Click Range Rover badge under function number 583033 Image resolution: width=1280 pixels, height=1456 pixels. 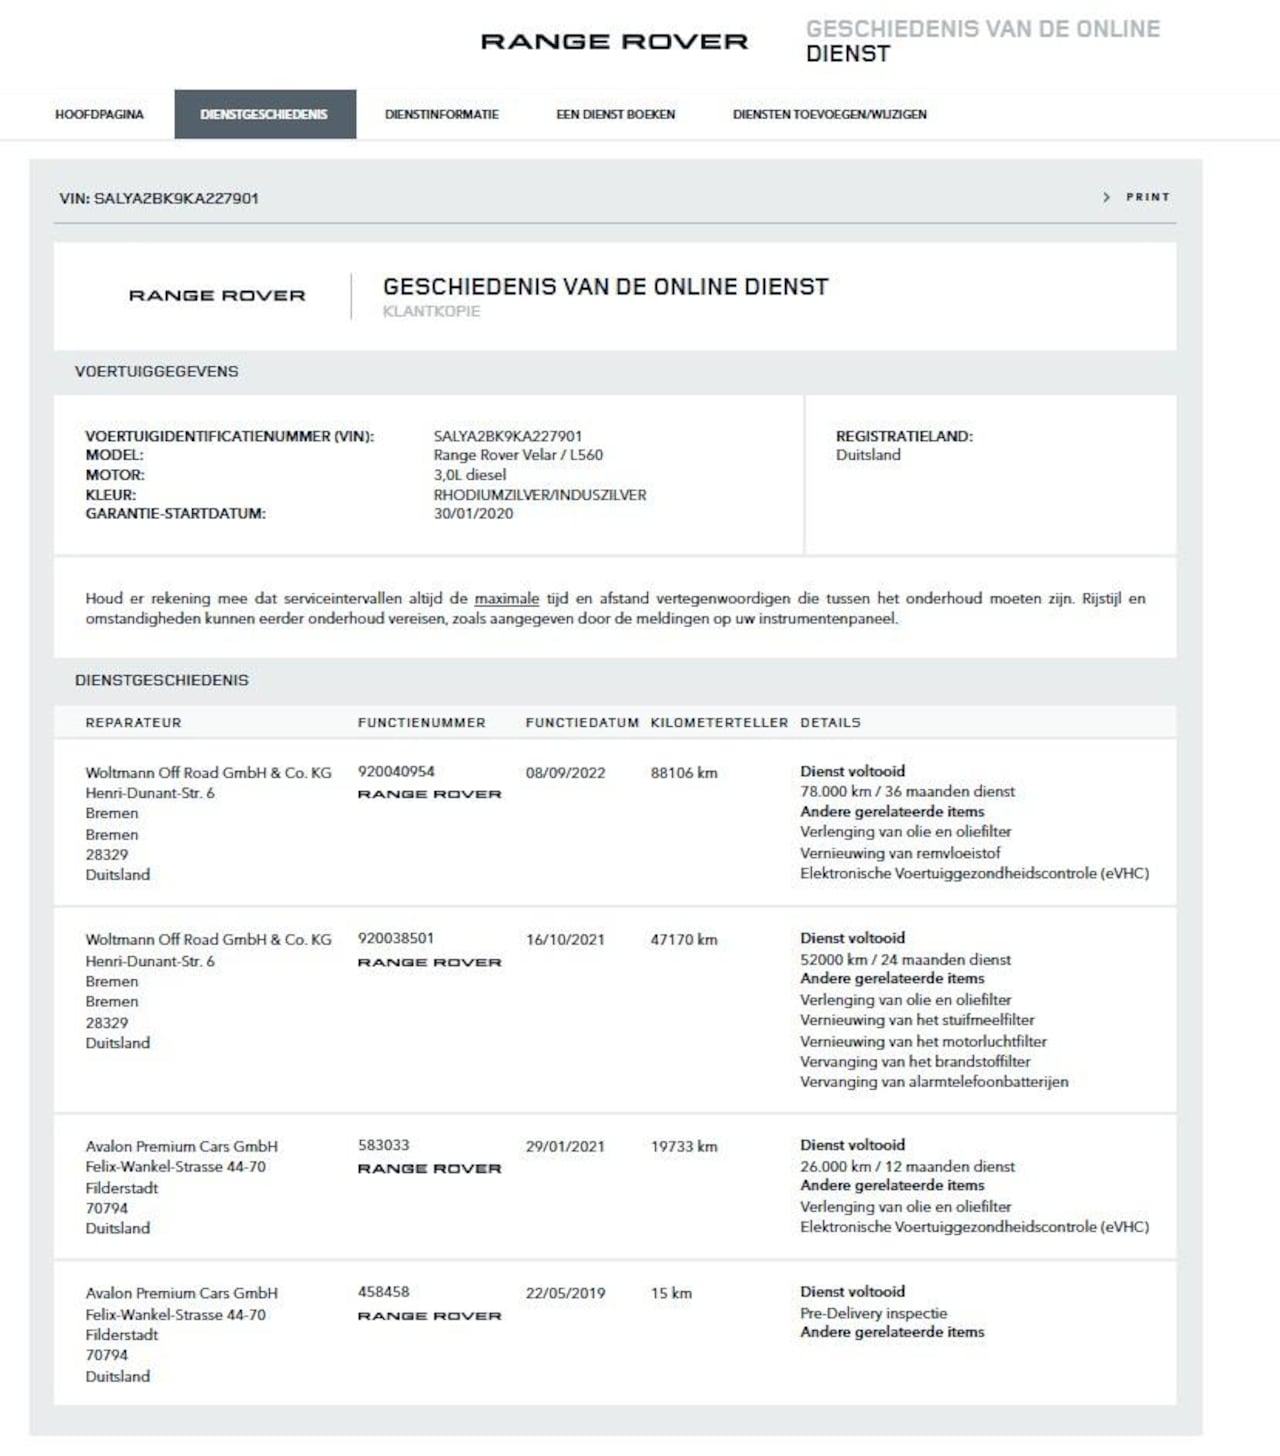pyautogui.click(x=429, y=1168)
